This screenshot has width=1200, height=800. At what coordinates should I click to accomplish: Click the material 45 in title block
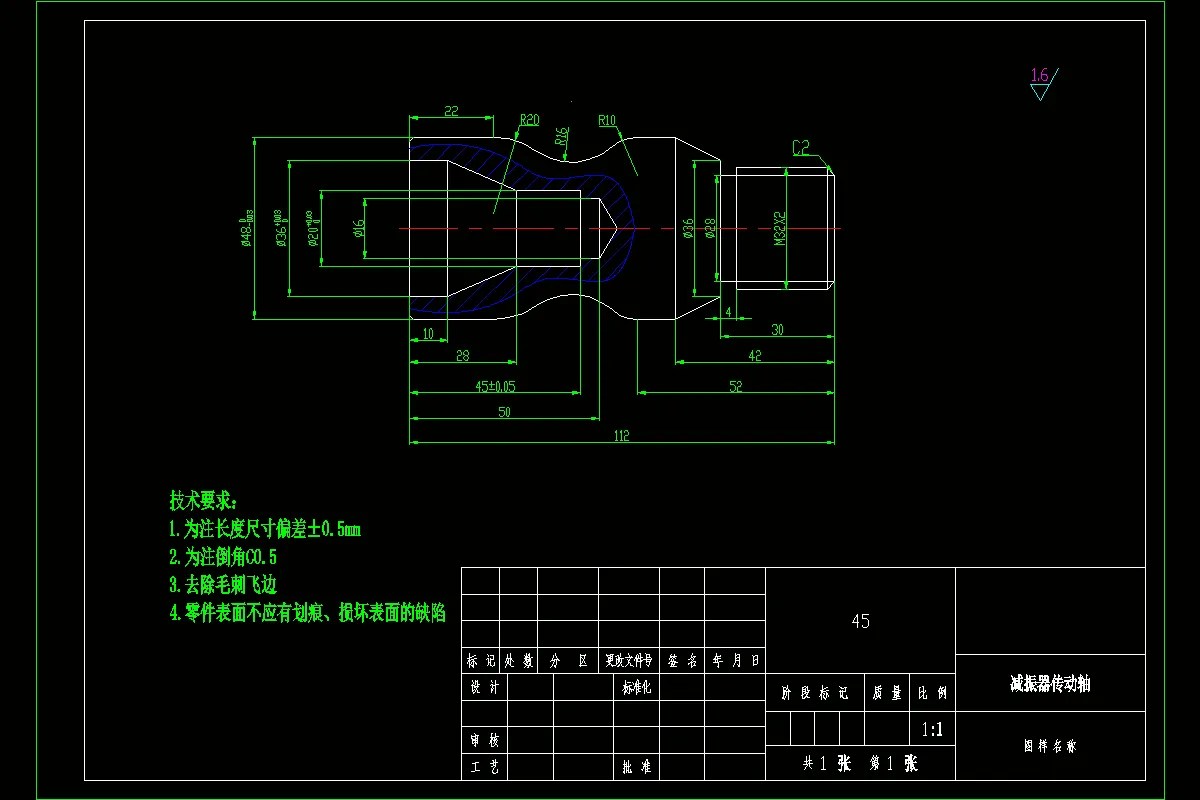pos(860,621)
